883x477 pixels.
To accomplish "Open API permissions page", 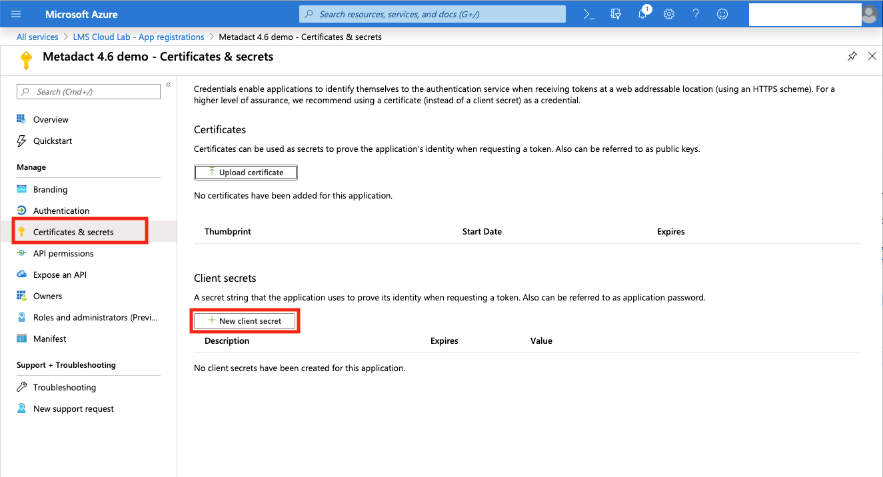I will pos(63,253).
